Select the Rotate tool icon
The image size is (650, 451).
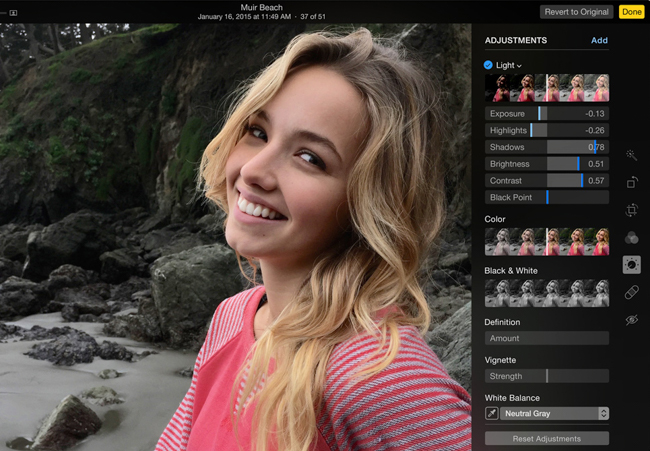(632, 182)
